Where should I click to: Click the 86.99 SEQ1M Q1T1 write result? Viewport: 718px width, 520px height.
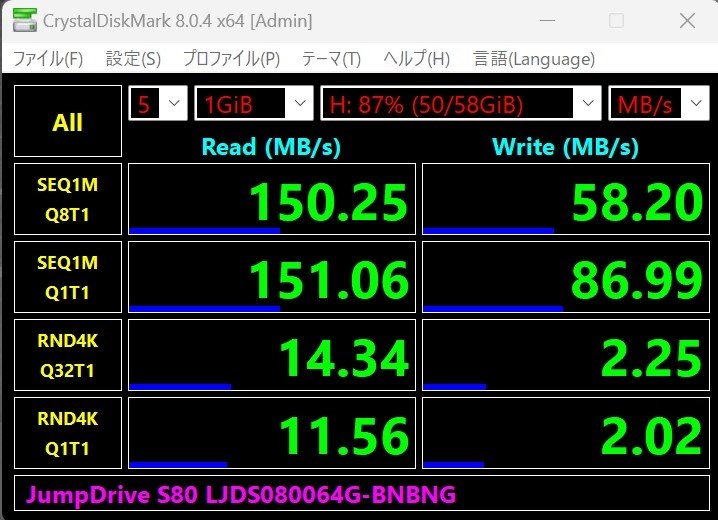click(566, 277)
